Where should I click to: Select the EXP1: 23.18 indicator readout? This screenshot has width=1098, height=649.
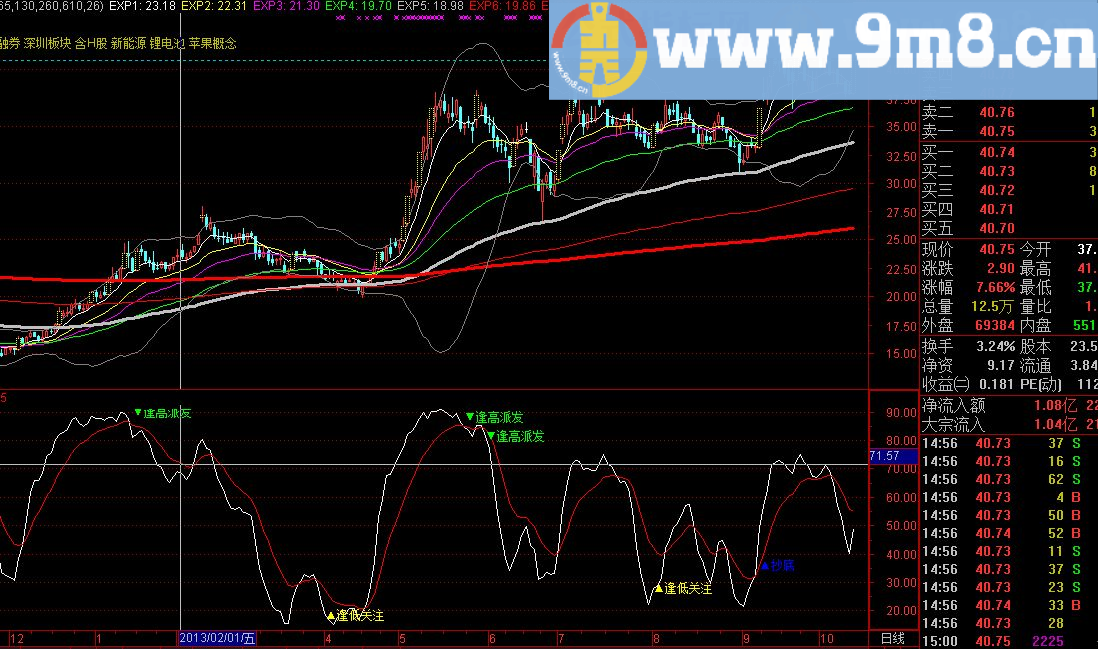click(x=142, y=6)
